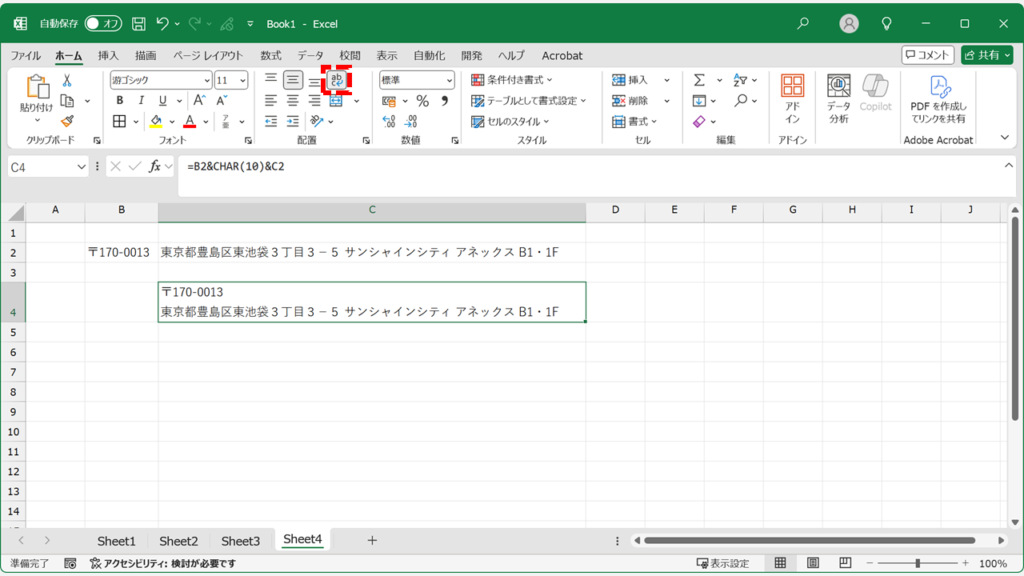Apply comma style
Image resolution: width=1024 pixels, height=576 pixels.
(x=445, y=101)
